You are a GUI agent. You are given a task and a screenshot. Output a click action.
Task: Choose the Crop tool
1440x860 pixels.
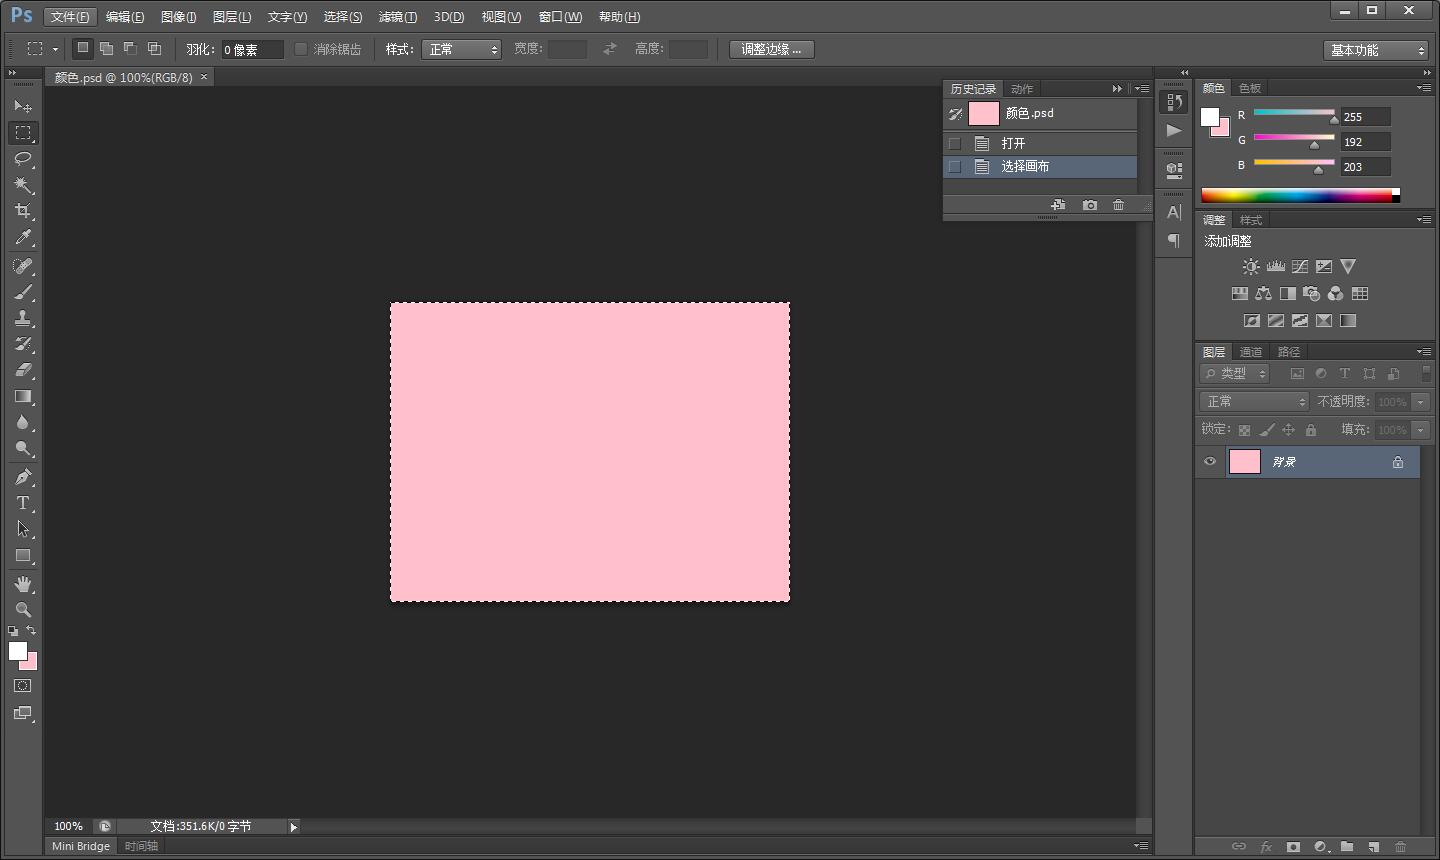23,211
